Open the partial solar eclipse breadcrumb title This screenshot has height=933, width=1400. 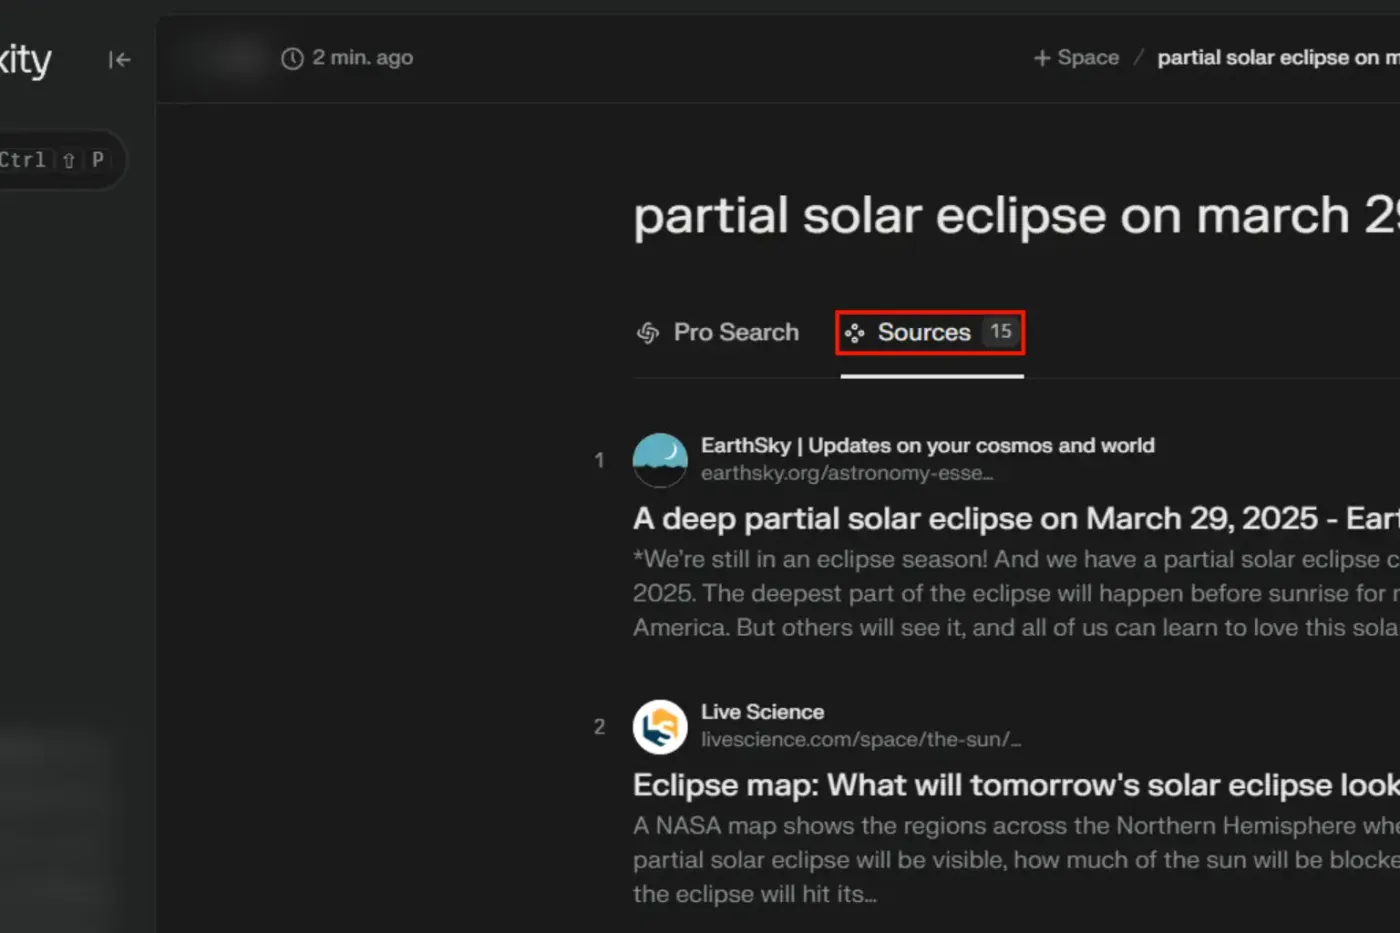(1278, 58)
